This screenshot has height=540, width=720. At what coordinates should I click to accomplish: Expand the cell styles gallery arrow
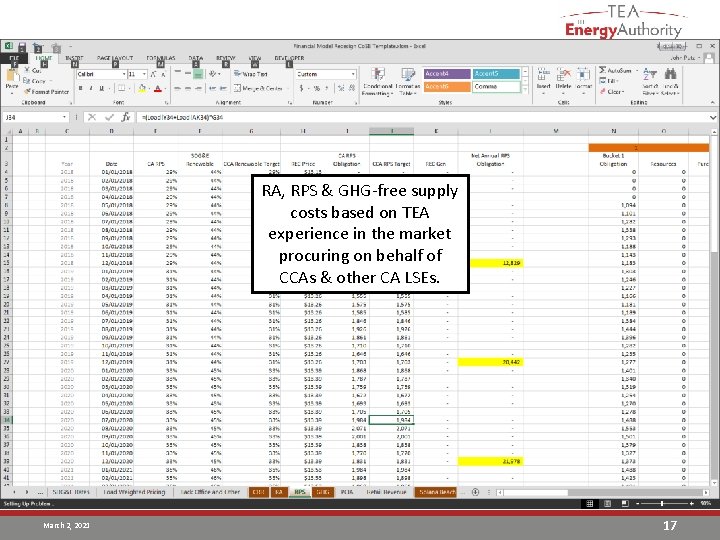525,90
